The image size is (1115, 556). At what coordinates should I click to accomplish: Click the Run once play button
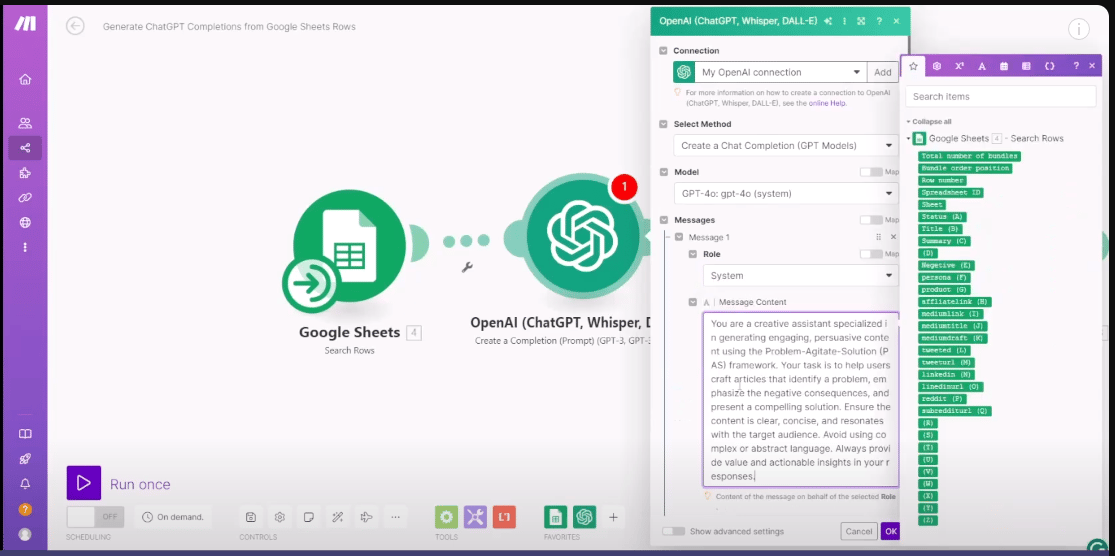pos(84,483)
